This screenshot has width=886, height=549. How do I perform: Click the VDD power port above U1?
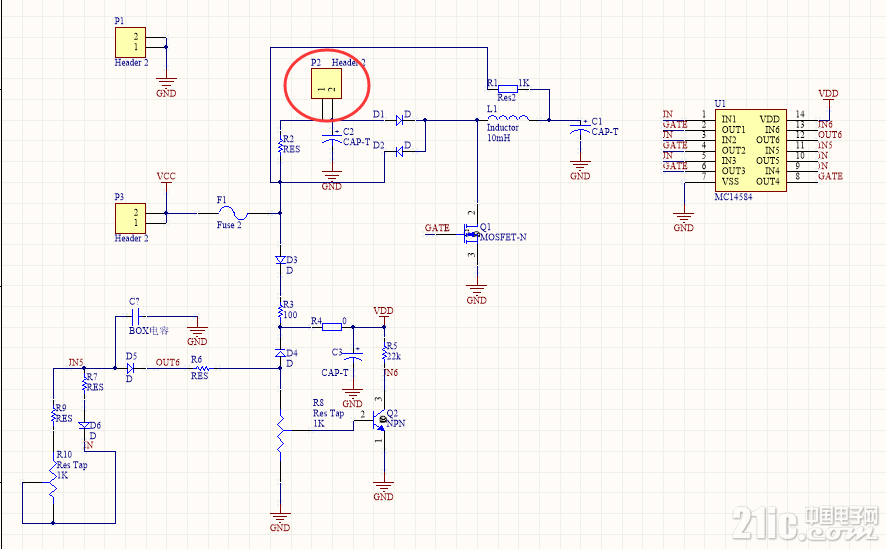tap(828, 94)
